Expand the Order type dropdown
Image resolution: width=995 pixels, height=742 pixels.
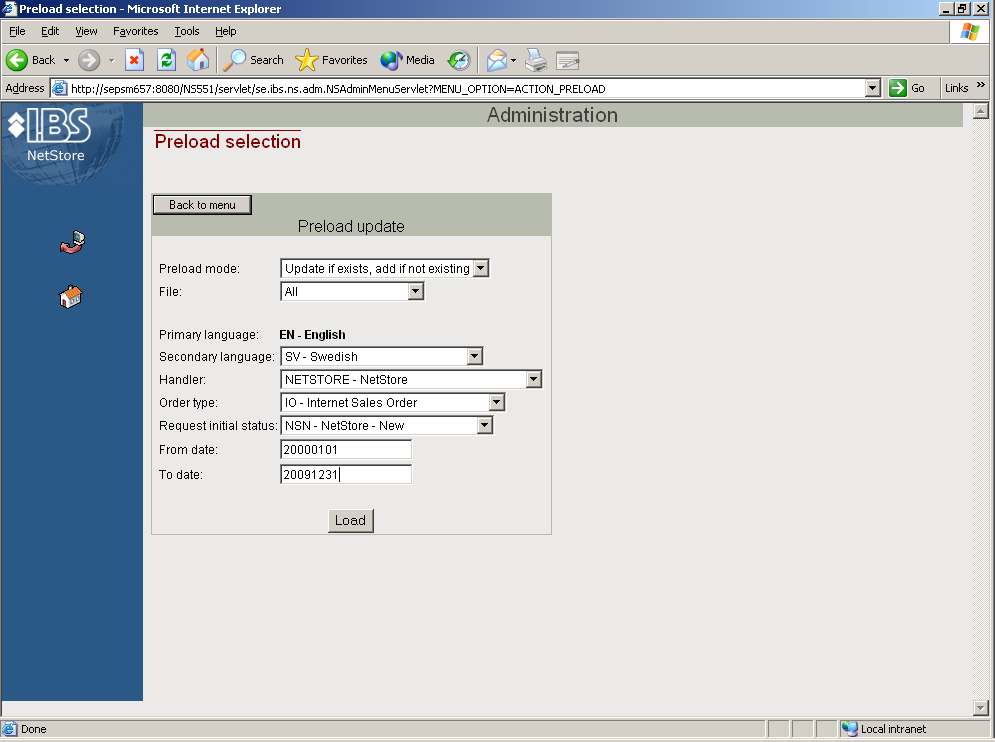pyautogui.click(x=496, y=402)
